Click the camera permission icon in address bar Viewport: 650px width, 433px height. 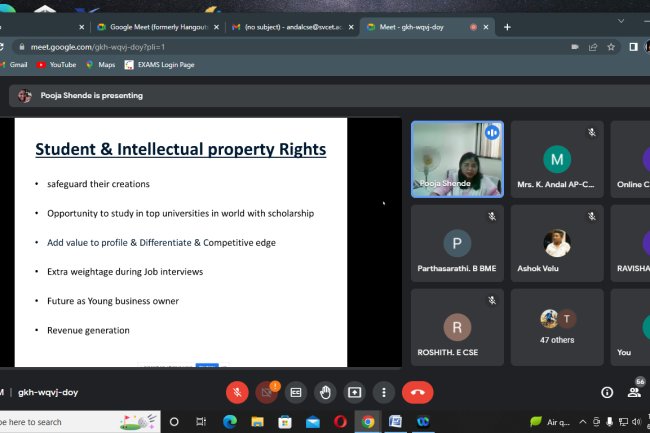tap(575, 47)
